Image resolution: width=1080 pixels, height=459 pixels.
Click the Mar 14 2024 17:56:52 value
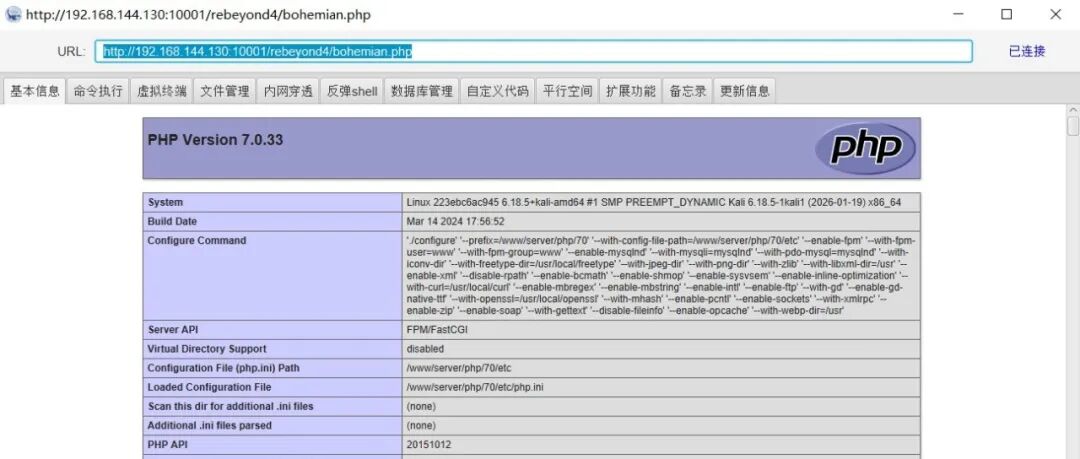(x=455, y=222)
